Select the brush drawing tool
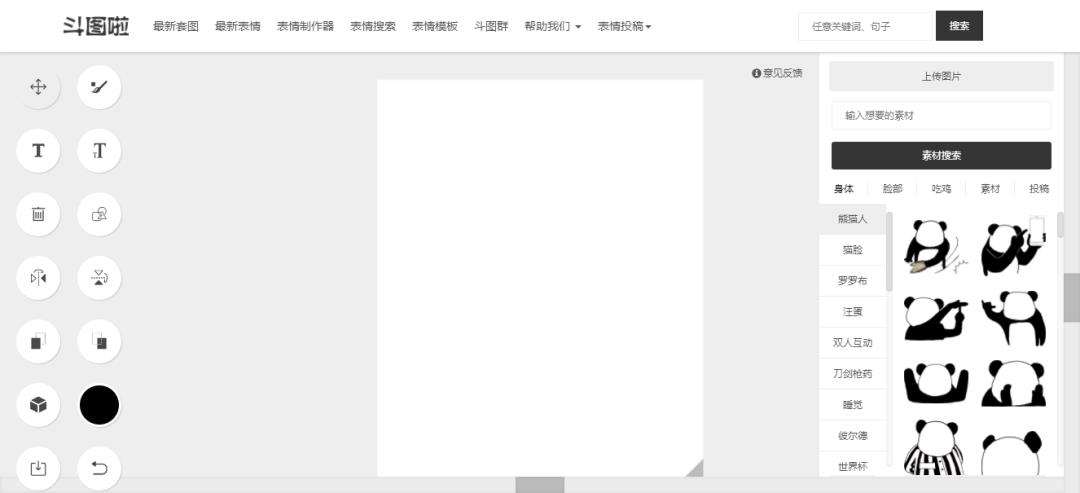This screenshot has height=493, width=1080. 99,87
